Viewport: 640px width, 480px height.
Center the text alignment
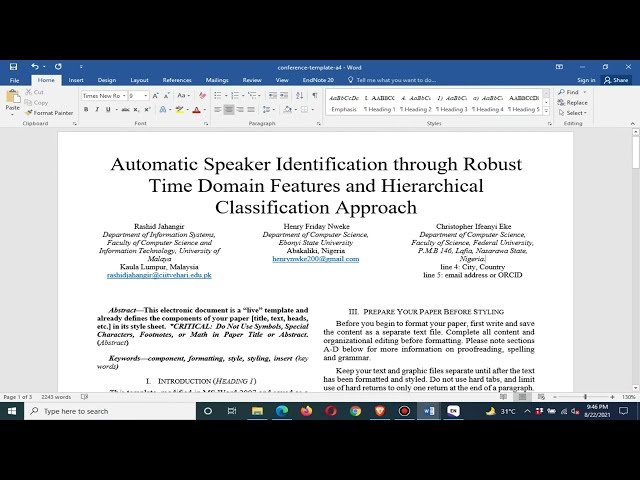tap(229, 109)
